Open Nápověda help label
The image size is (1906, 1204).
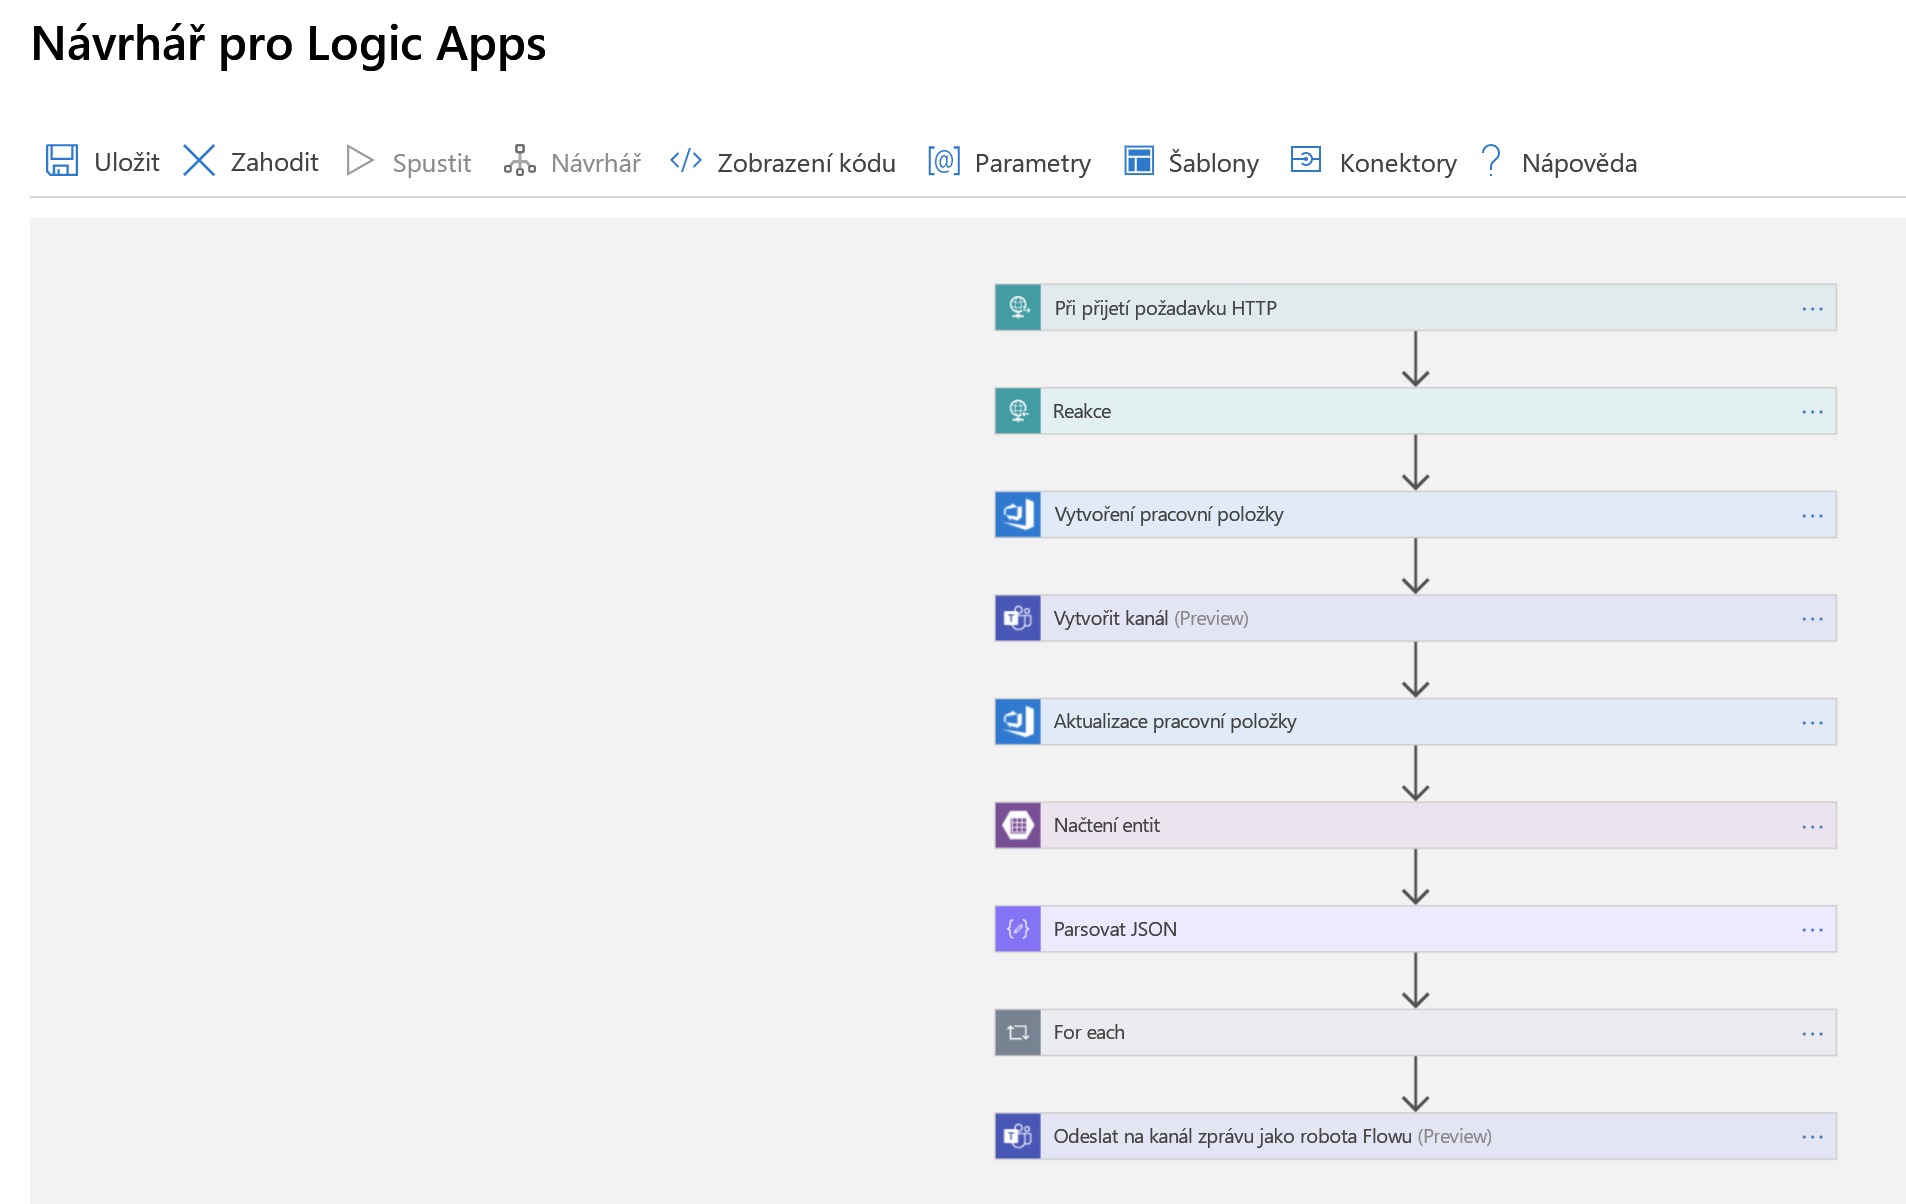coord(1579,162)
